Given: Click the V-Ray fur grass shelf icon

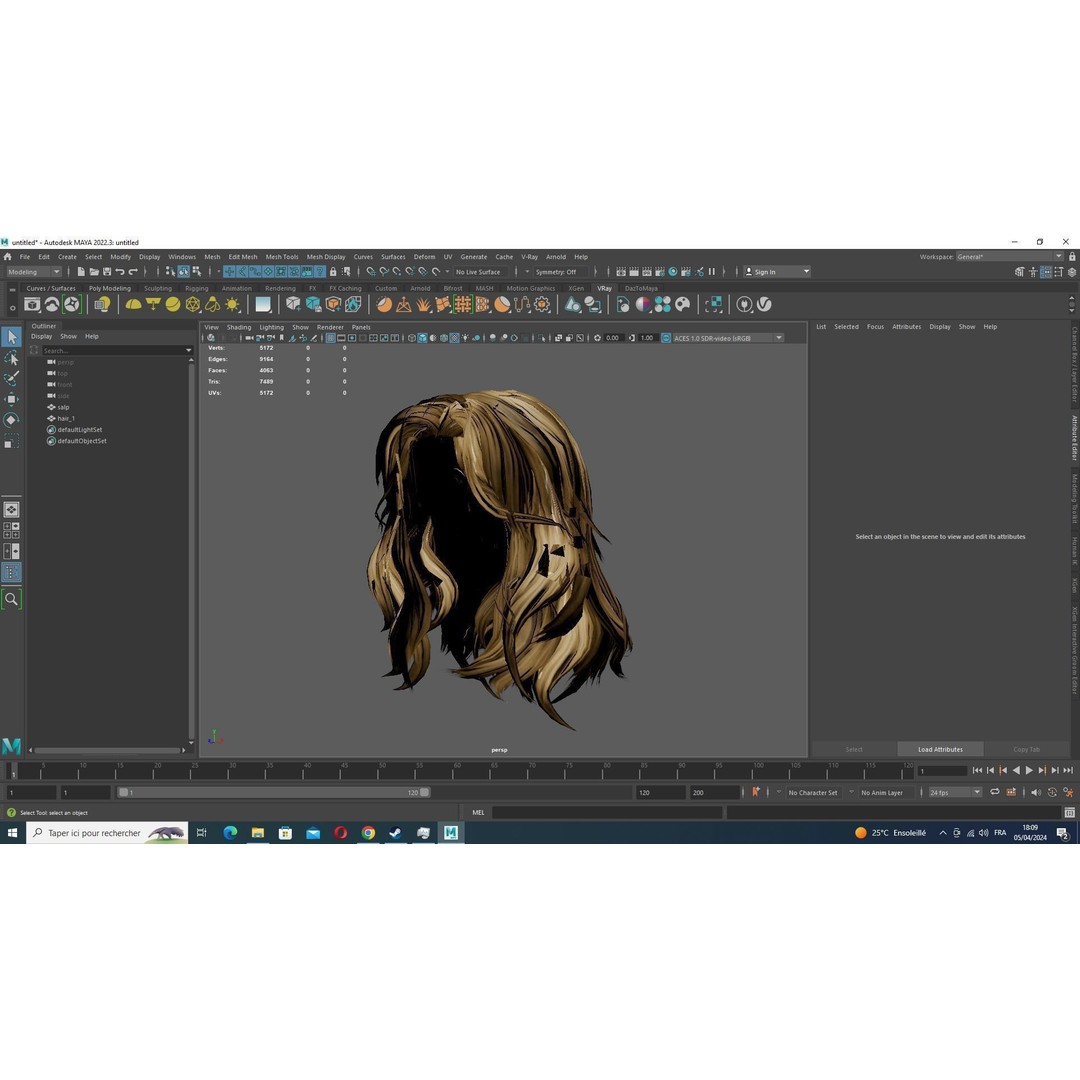Looking at the screenshot, I should [424, 304].
